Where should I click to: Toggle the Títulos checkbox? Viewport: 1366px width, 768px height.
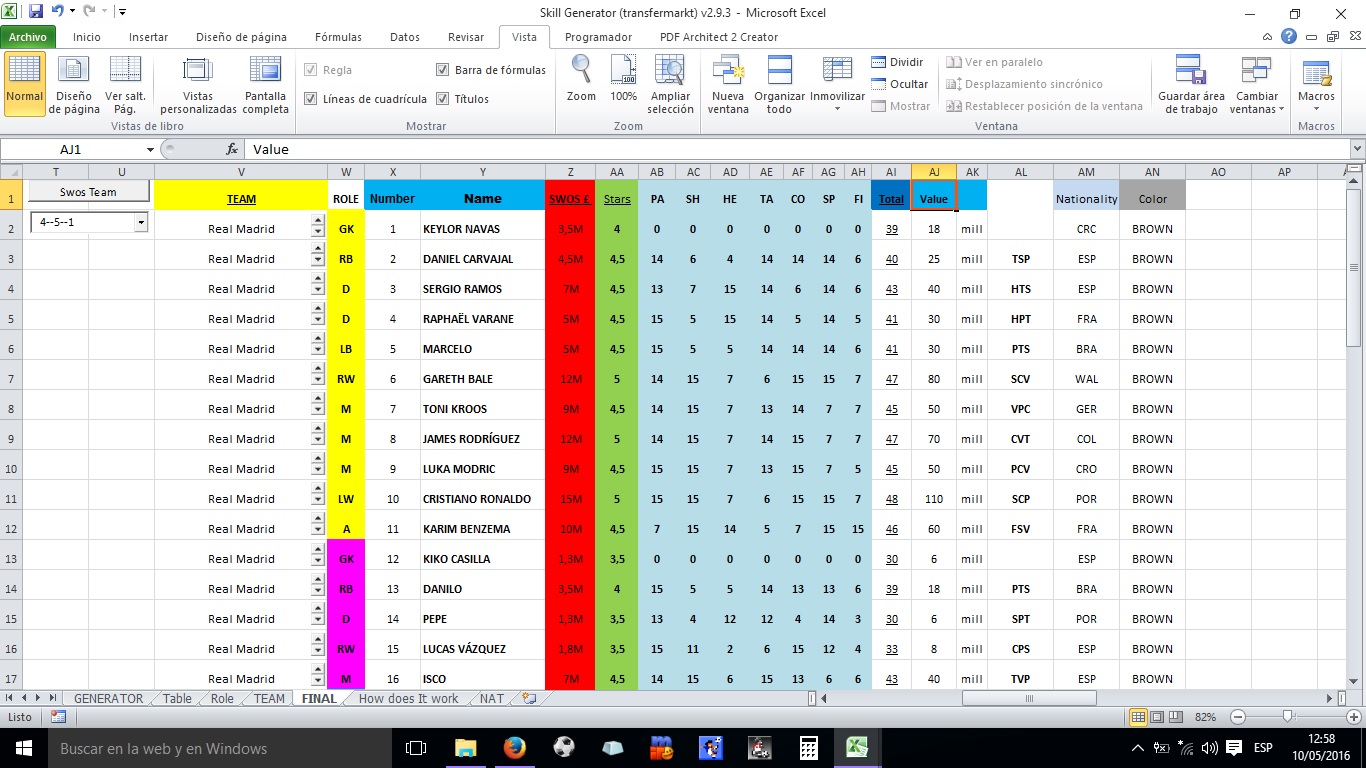click(x=443, y=99)
